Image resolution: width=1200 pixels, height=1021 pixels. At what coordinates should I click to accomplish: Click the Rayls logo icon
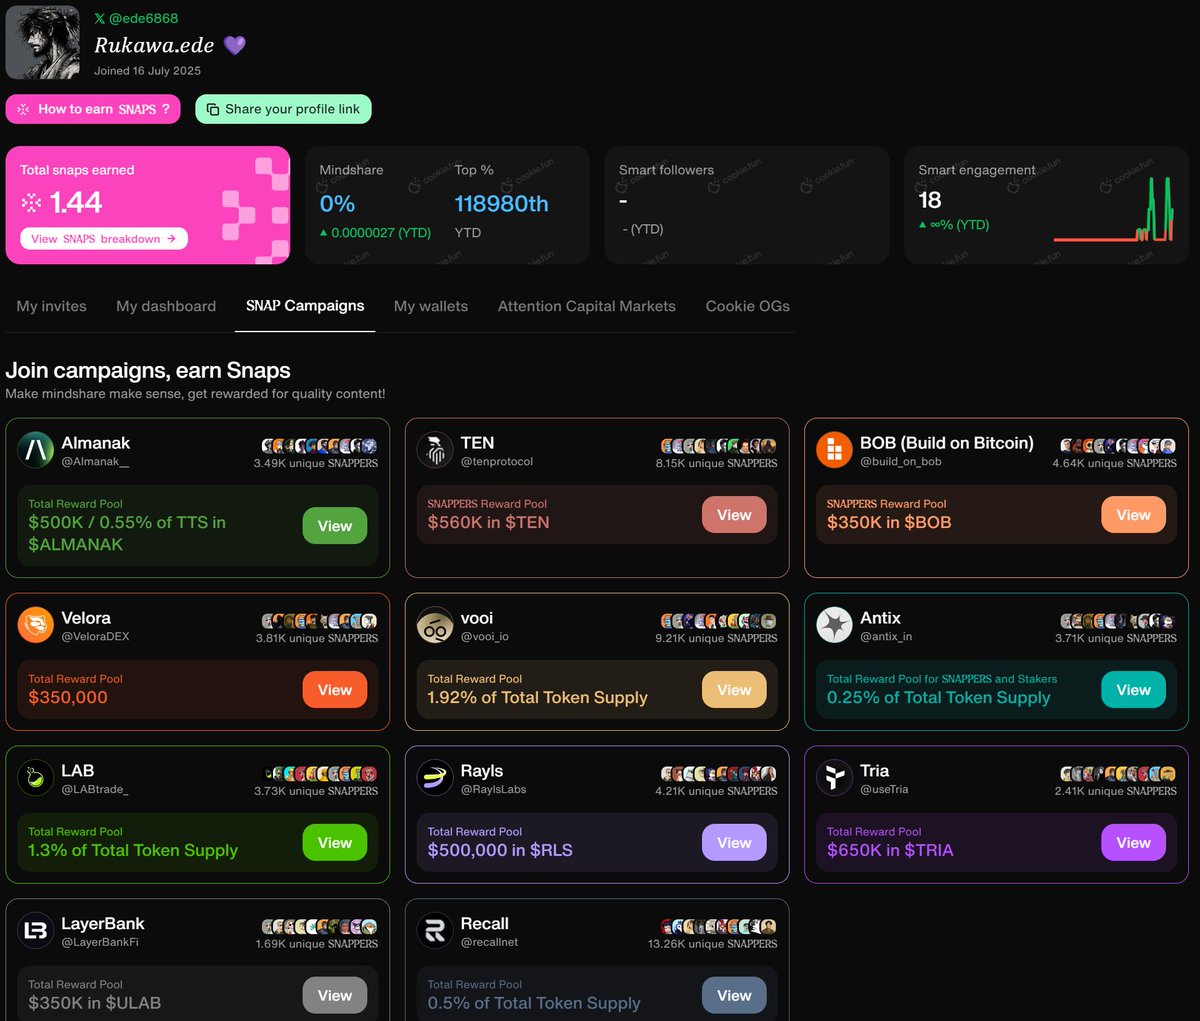(x=435, y=779)
